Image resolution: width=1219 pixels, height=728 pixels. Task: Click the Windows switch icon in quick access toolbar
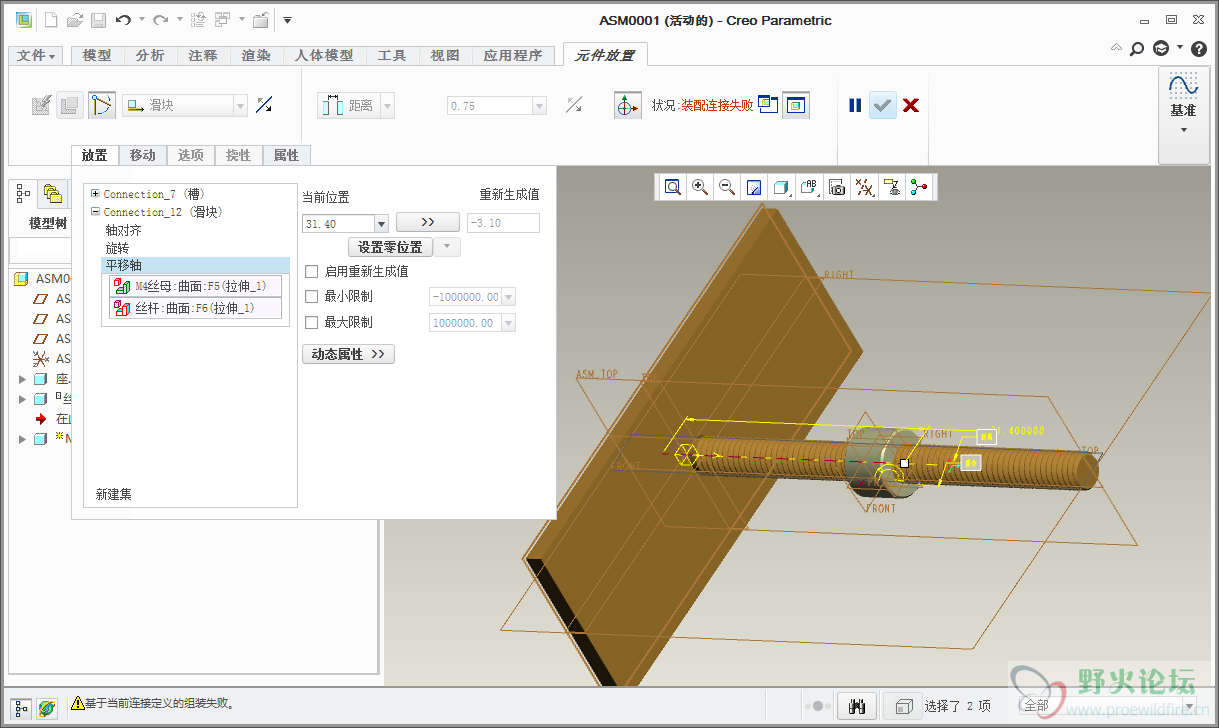(x=222, y=20)
